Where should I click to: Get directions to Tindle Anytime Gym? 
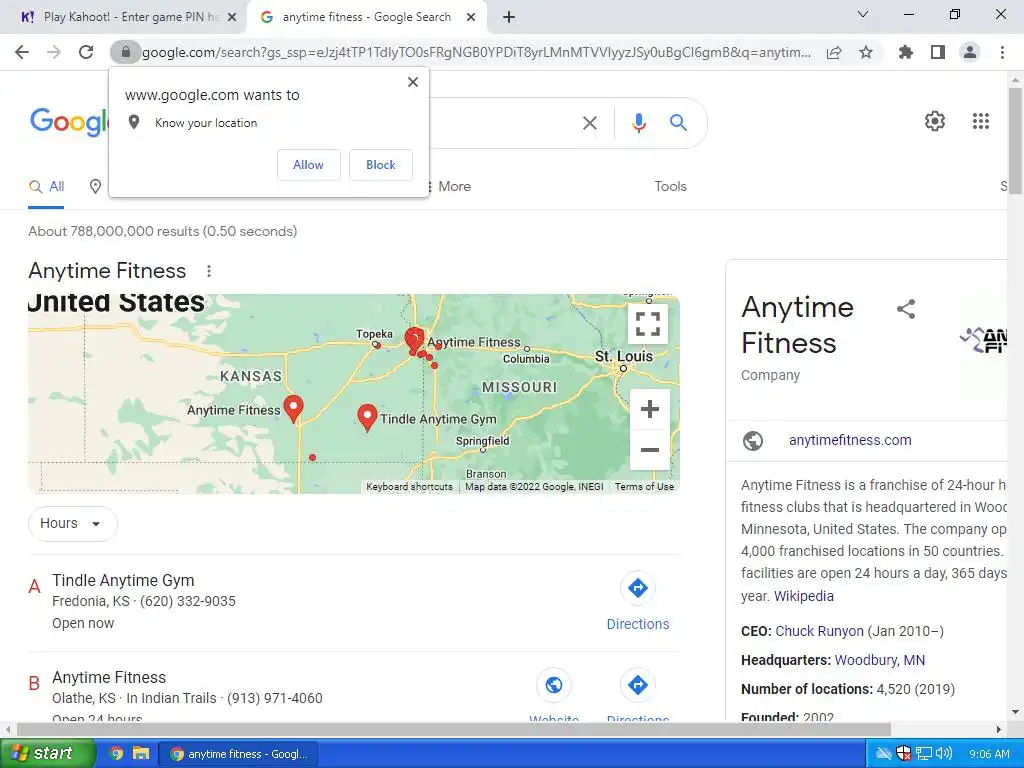[x=638, y=601]
